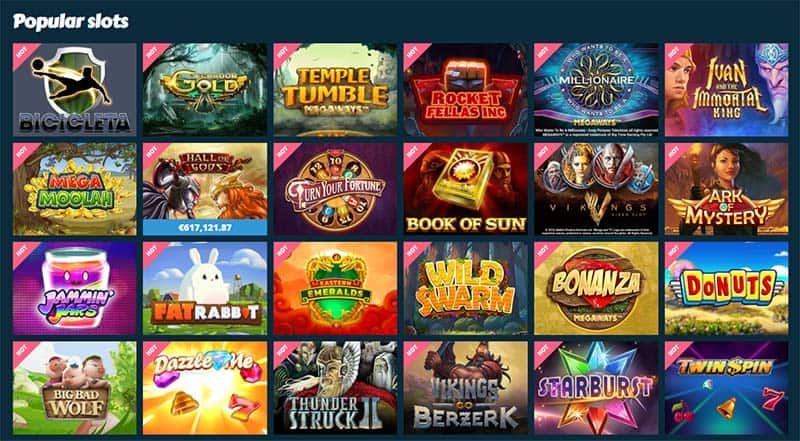This screenshot has width=800, height=441.
Task: Open Millionaire Megaways slot tile
Action: point(596,89)
